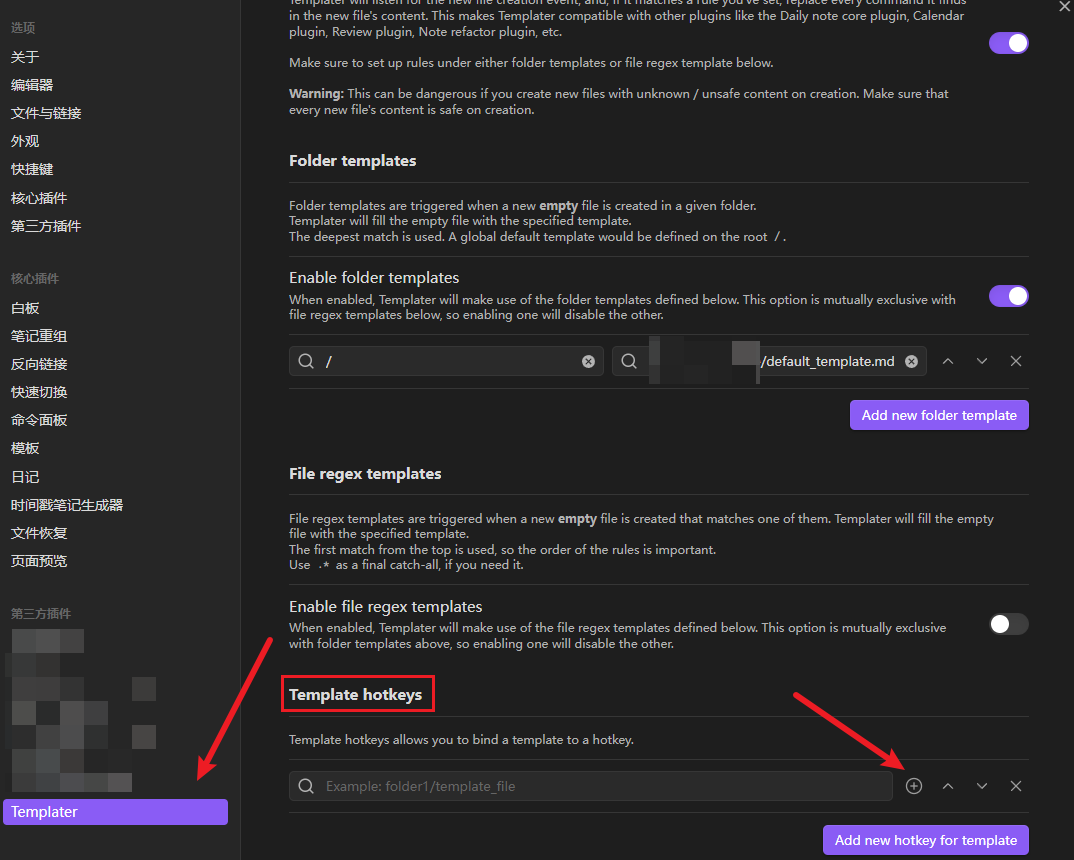This screenshot has height=860, width=1074.
Task: Turn on Enable file regex templates
Action: (1008, 624)
